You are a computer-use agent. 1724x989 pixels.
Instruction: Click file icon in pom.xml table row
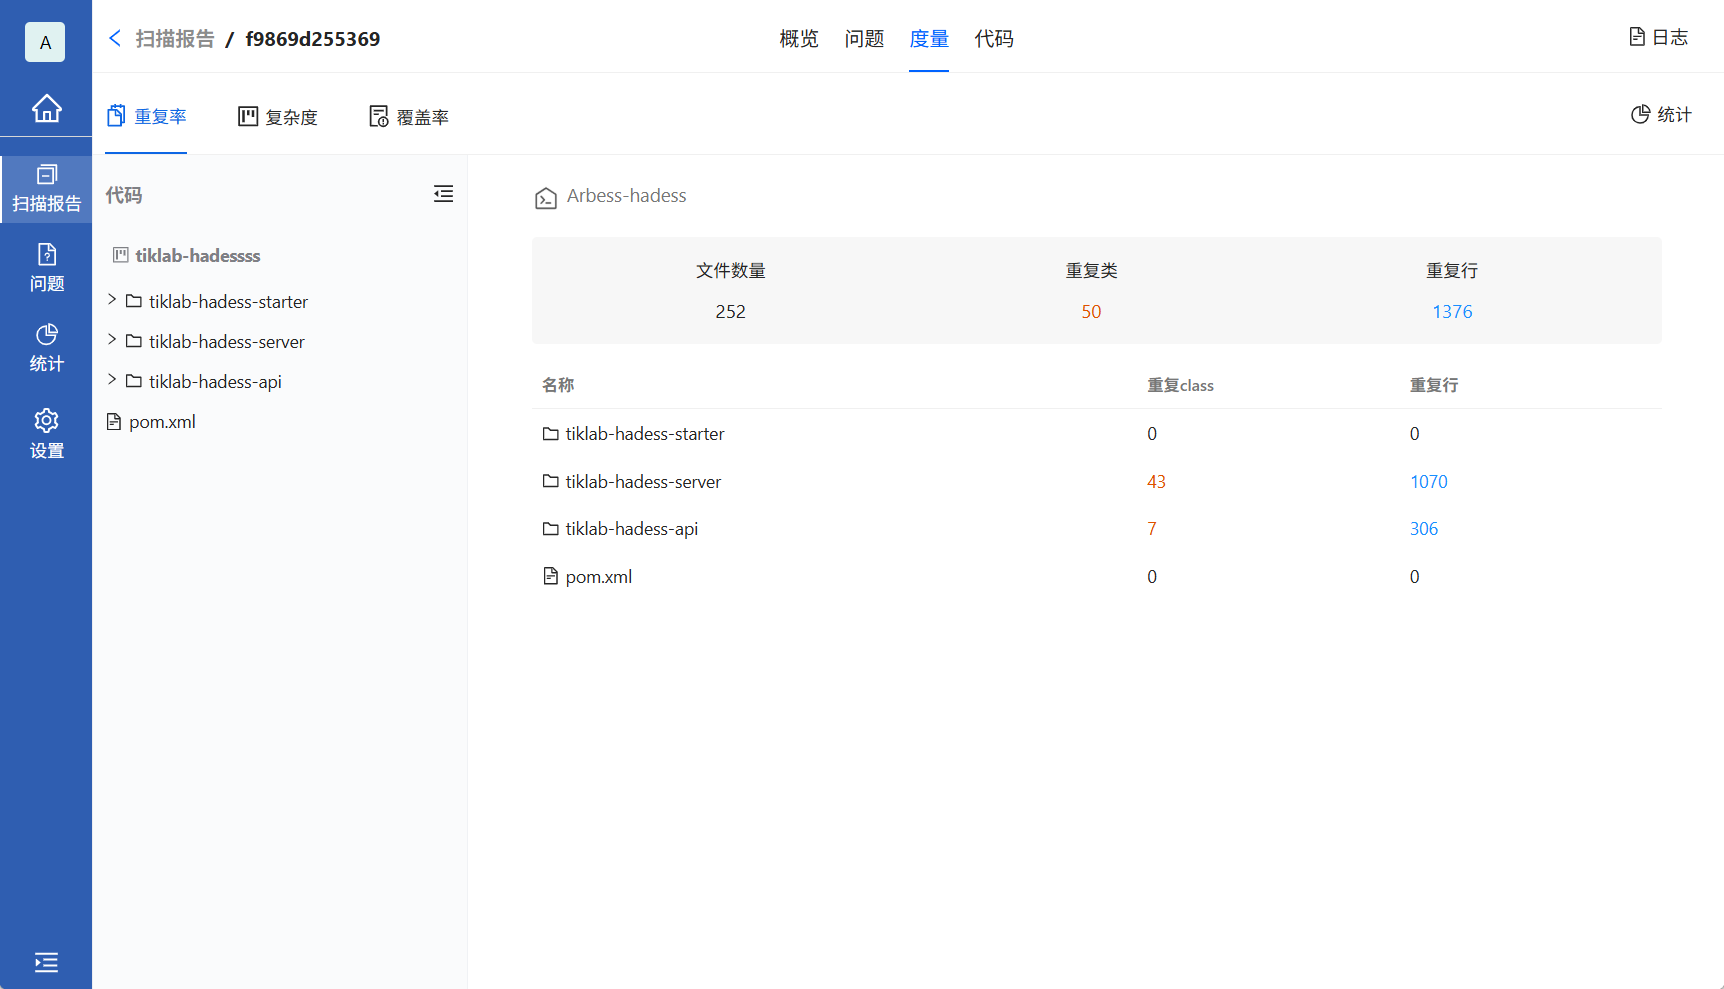(x=550, y=576)
